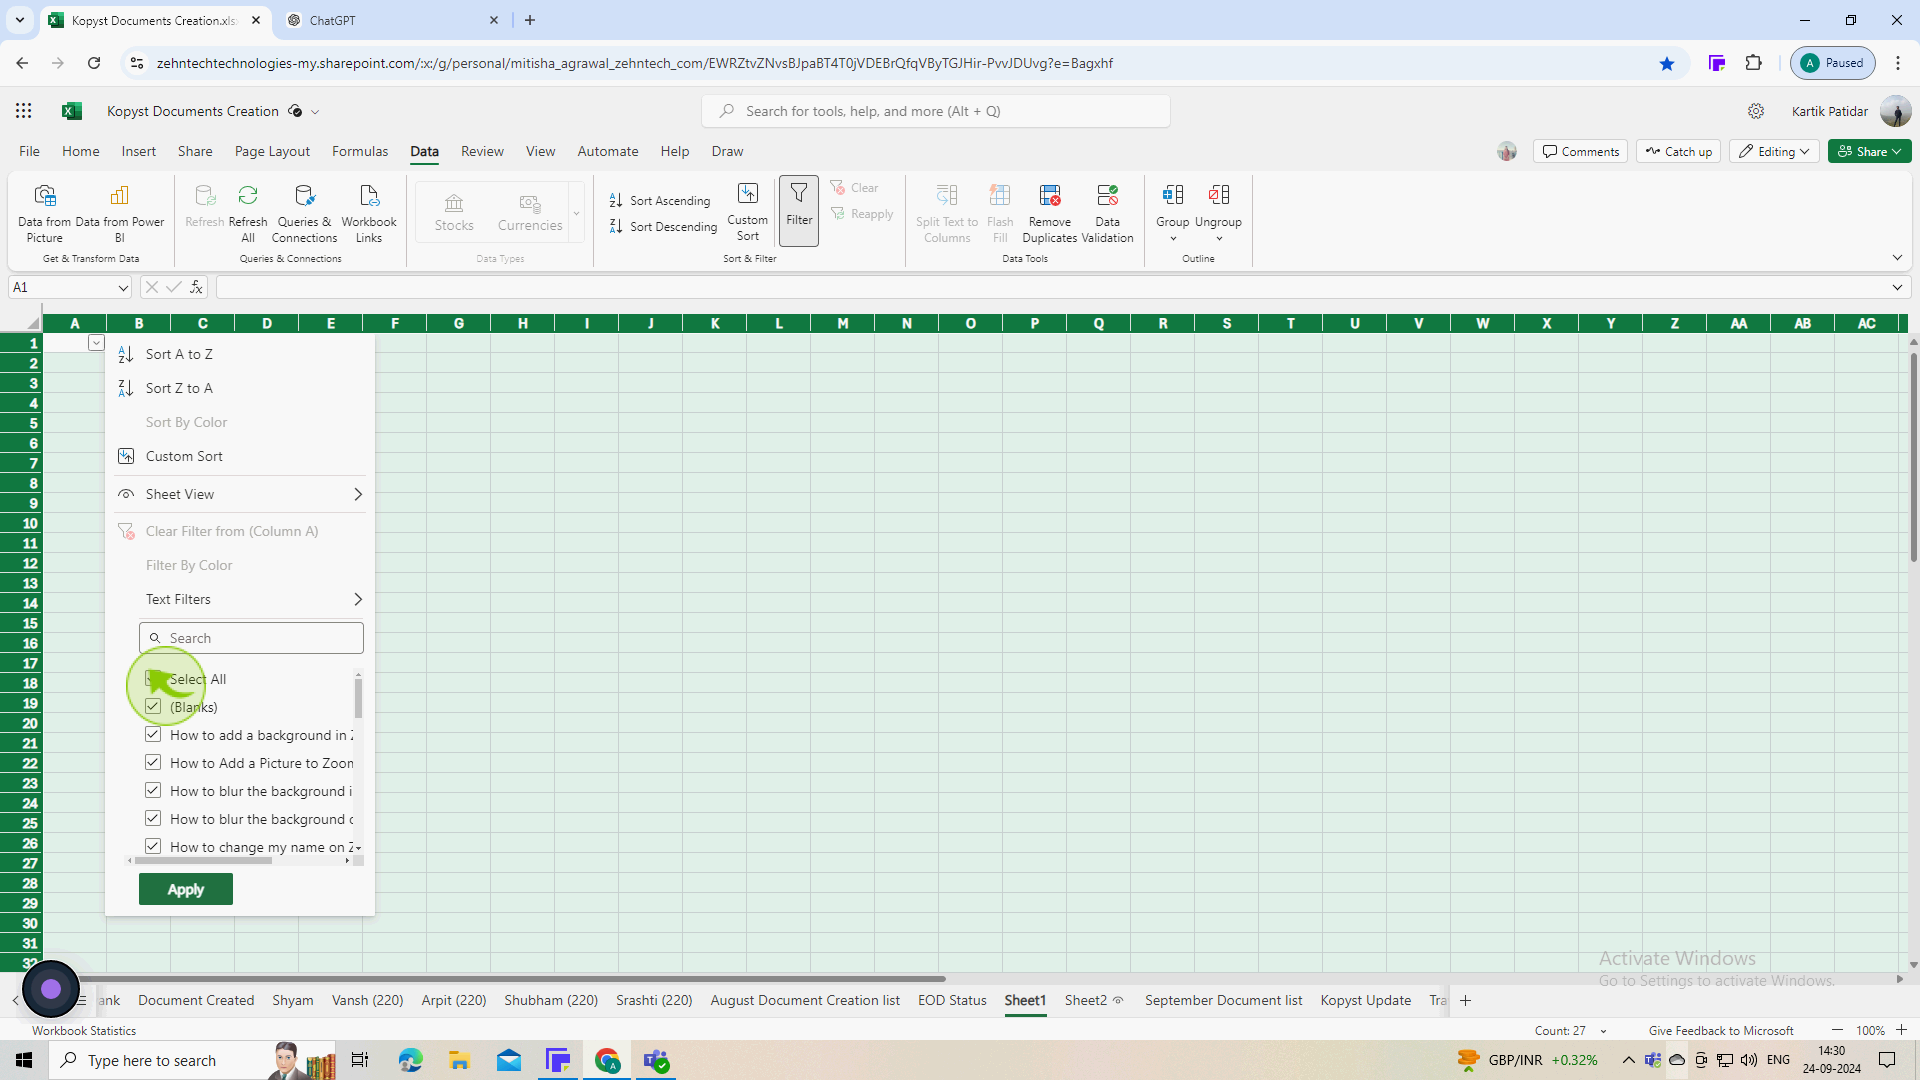The image size is (1920, 1080).
Task: Toggle the Filter ribbon button
Action: (799, 210)
